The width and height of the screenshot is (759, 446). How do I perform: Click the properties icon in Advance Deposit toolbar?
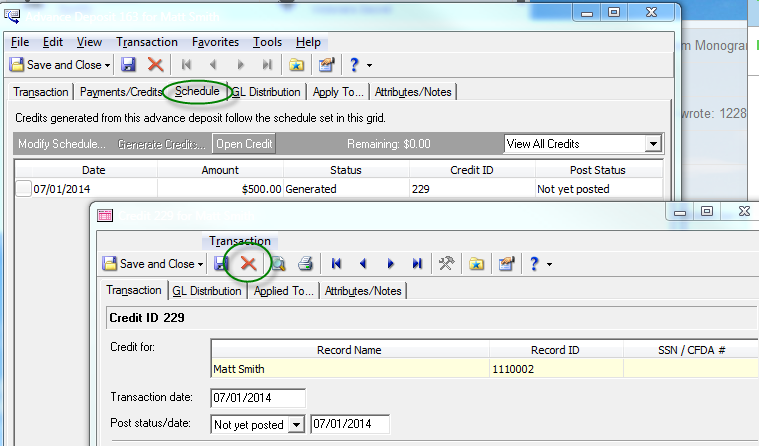coord(327,64)
